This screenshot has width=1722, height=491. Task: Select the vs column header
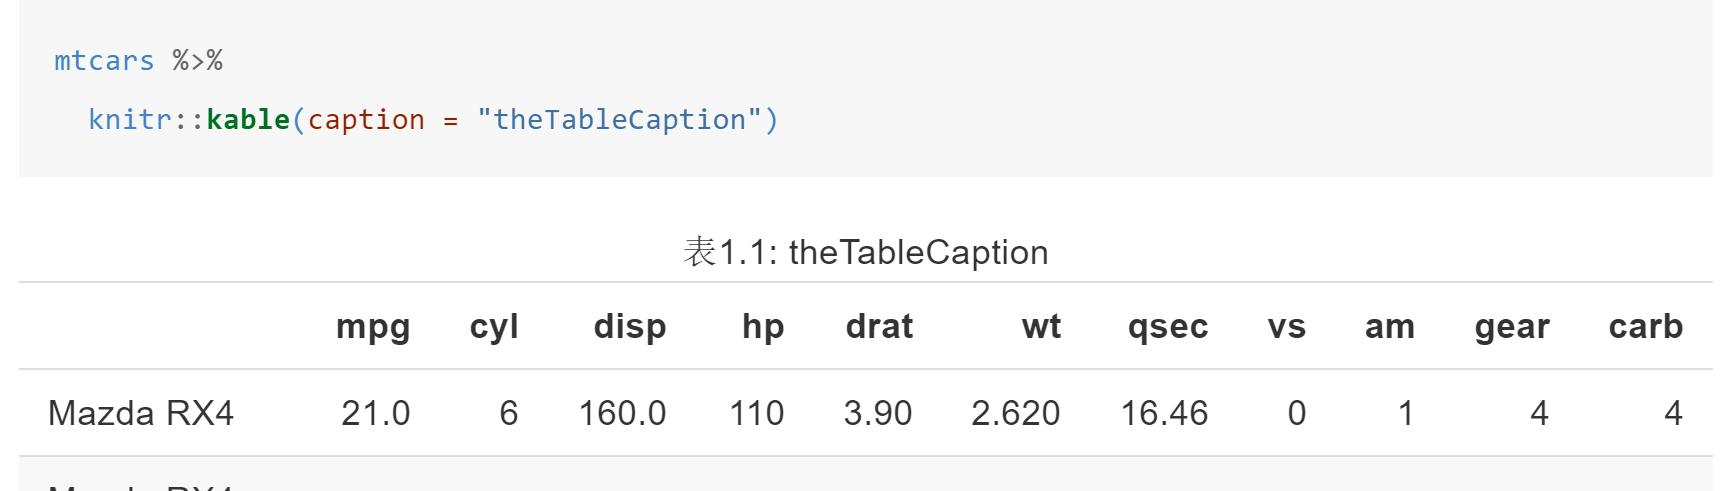(1287, 327)
